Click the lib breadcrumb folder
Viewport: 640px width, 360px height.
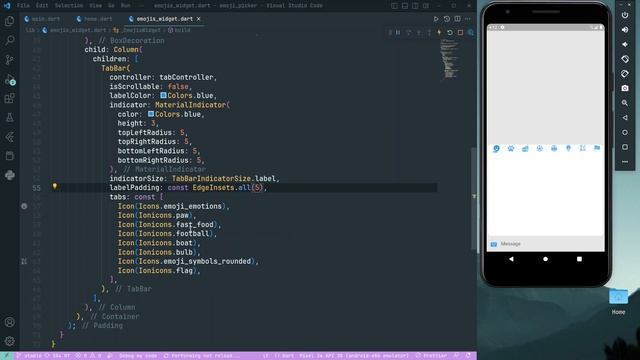(30, 30)
